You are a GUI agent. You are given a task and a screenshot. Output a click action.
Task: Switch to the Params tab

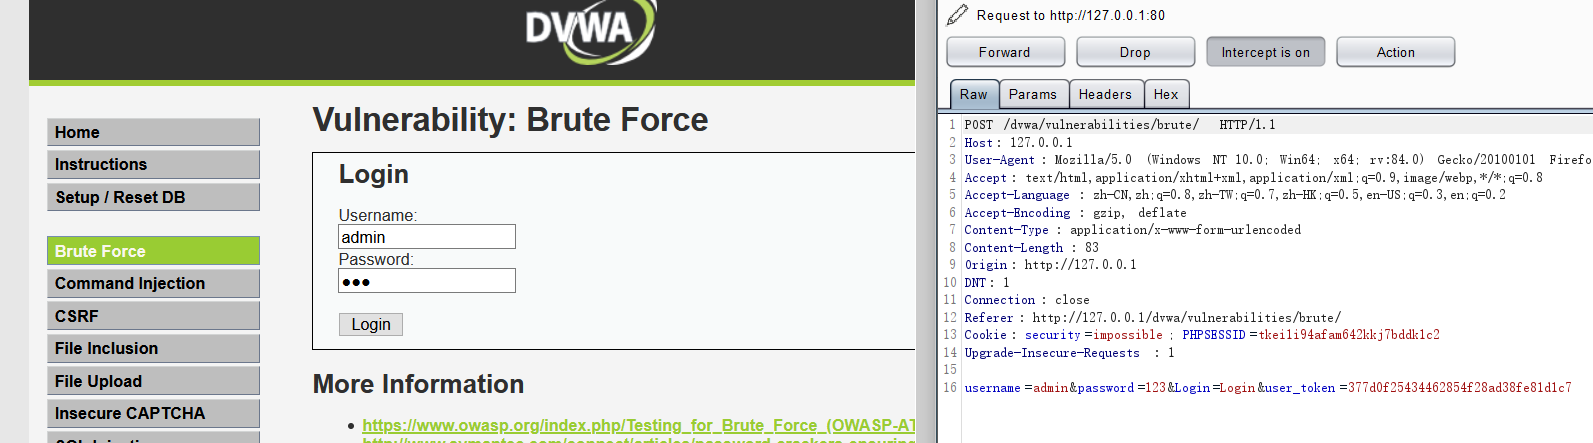[1033, 94]
